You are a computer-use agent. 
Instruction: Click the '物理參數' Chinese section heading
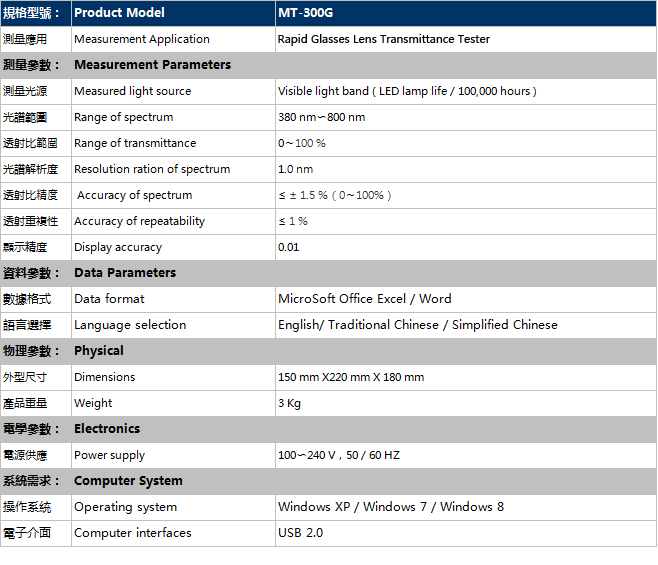[x=31, y=351]
